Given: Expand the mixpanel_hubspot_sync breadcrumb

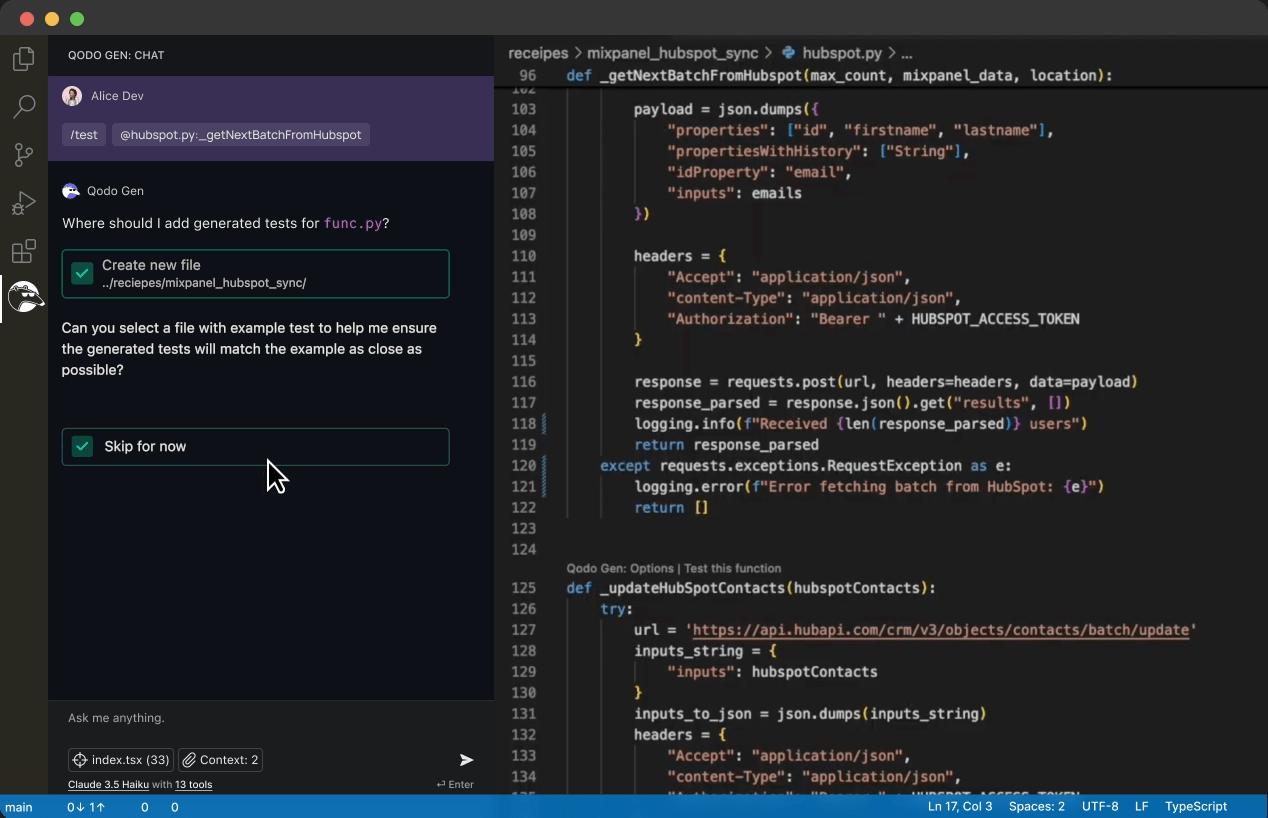Looking at the screenshot, I should [x=673, y=53].
